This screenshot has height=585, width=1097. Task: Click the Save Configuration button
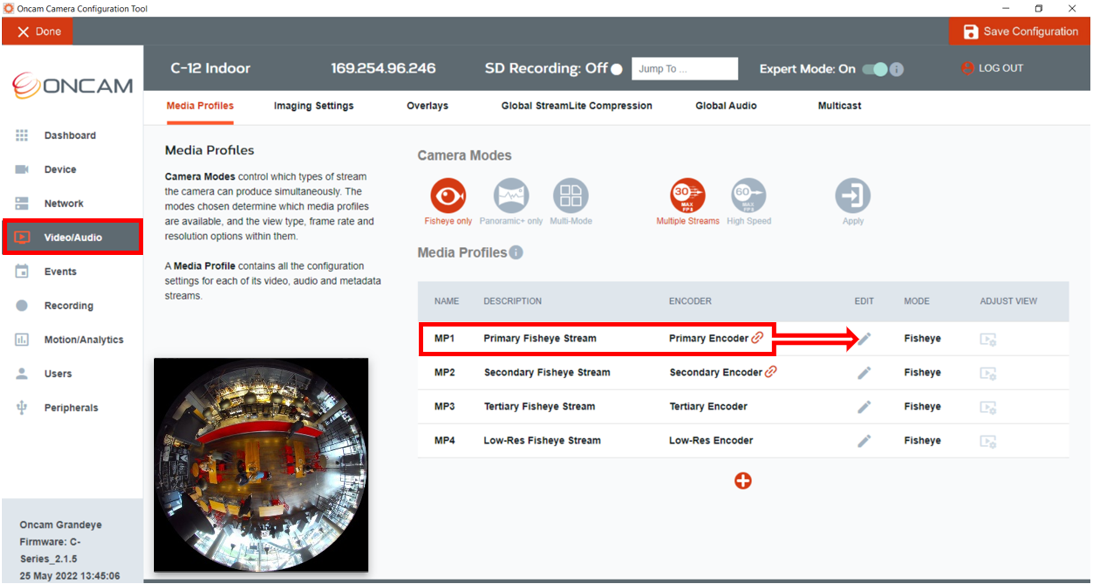point(1020,31)
